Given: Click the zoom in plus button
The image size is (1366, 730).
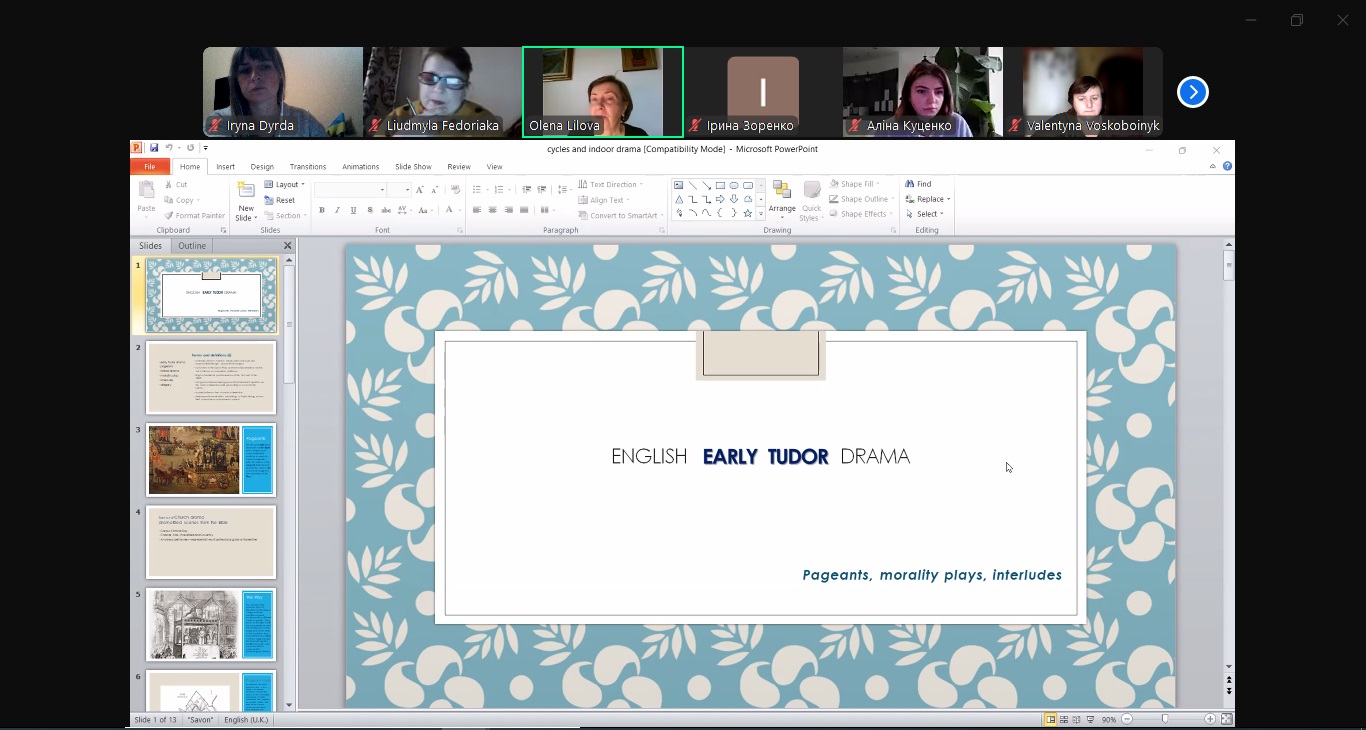Looking at the screenshot, I should (x=1210, y=719).
